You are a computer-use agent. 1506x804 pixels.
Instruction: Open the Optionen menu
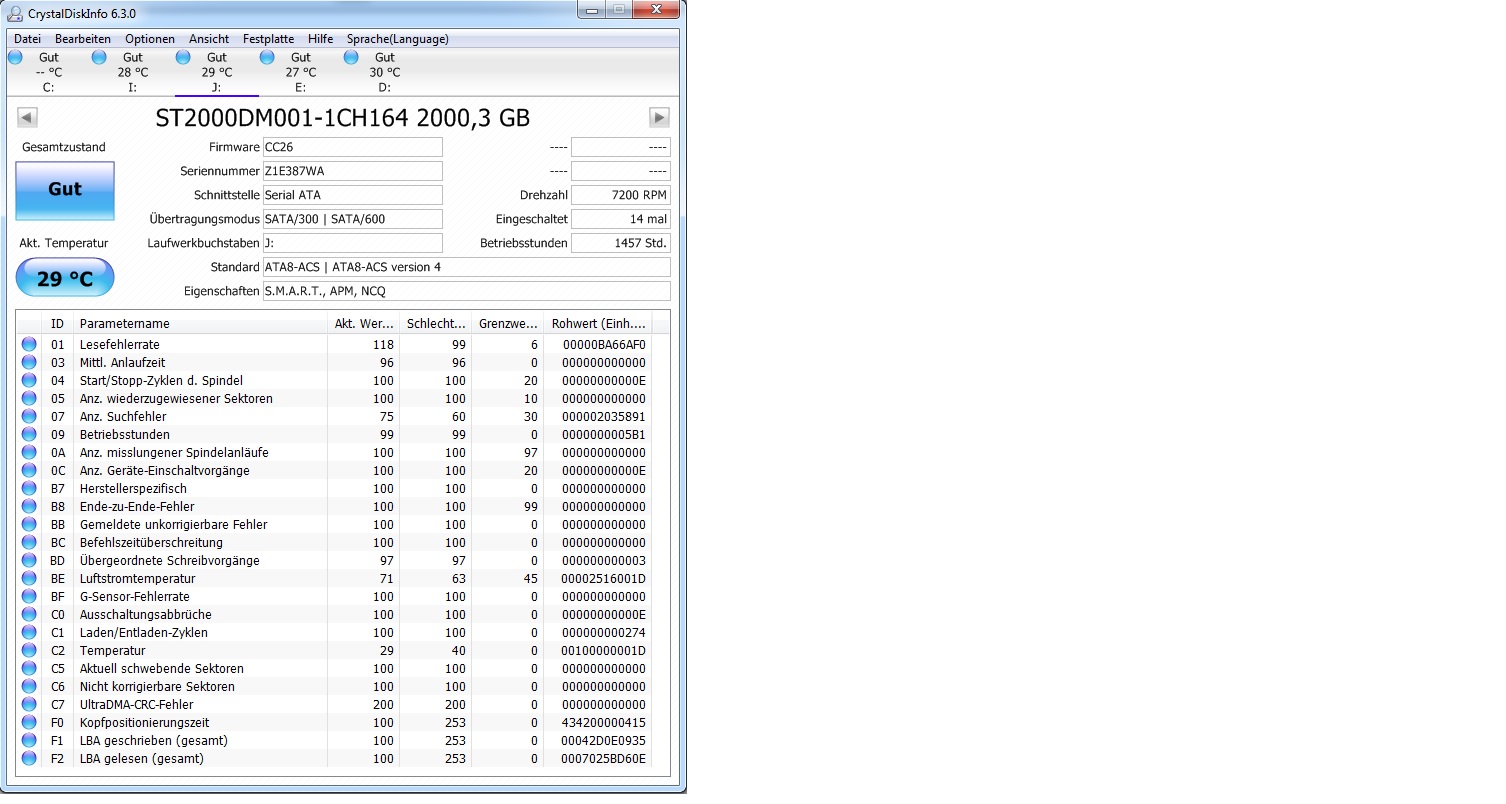point(150,39)
